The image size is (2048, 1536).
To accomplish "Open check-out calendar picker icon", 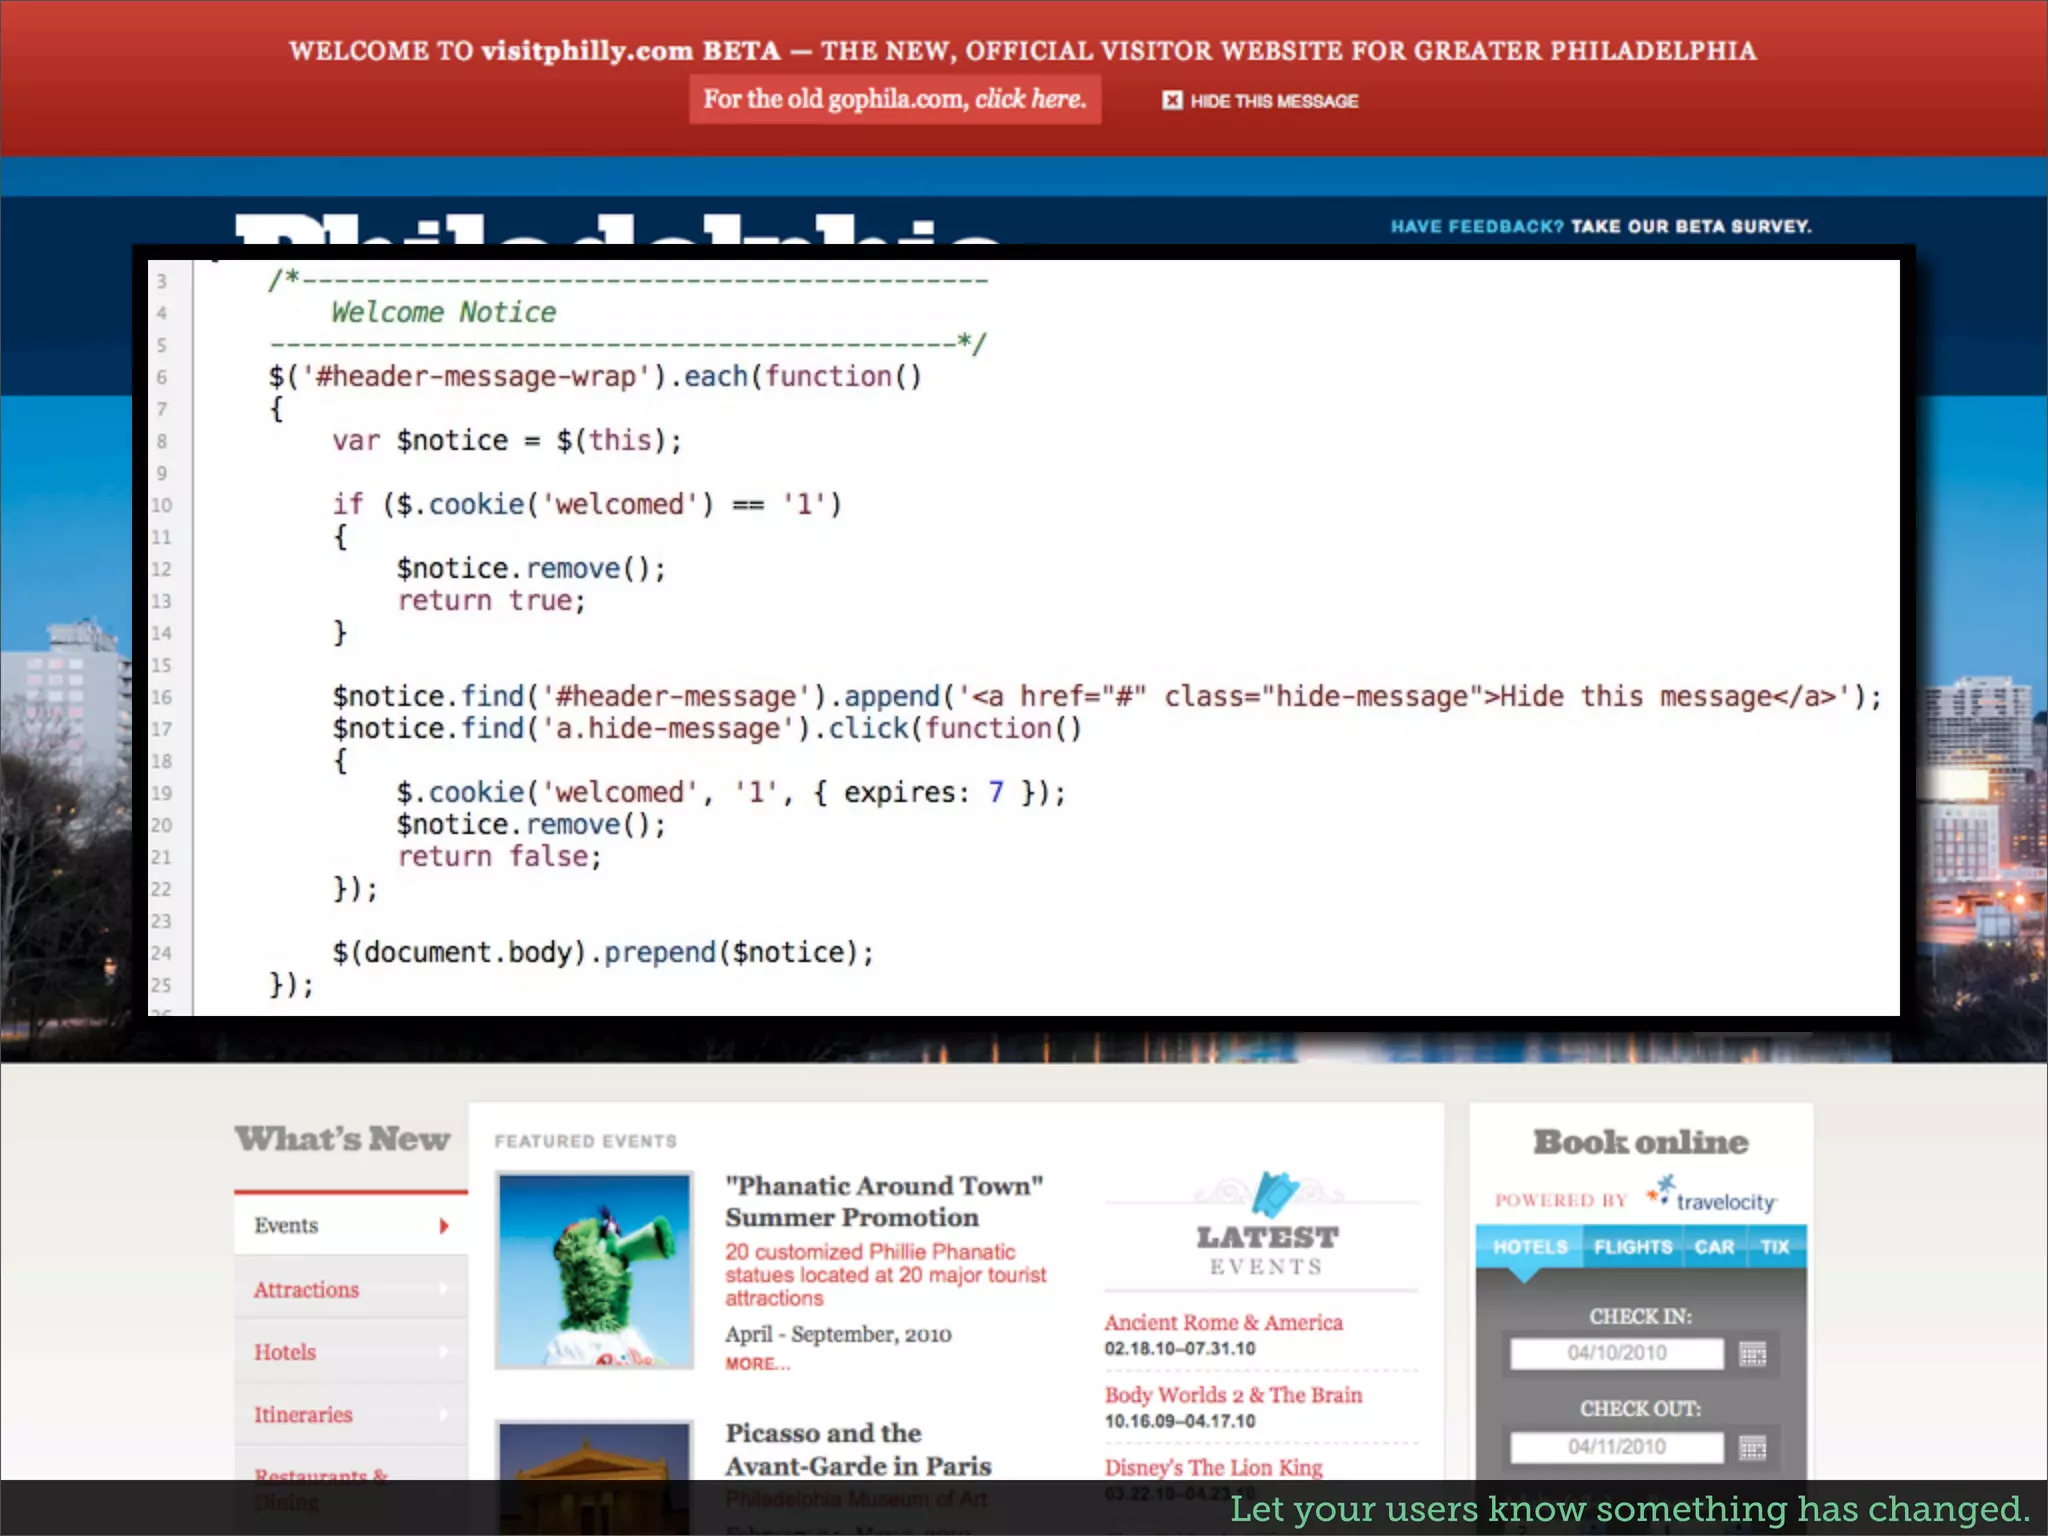I will (x=1752, y=1447).
